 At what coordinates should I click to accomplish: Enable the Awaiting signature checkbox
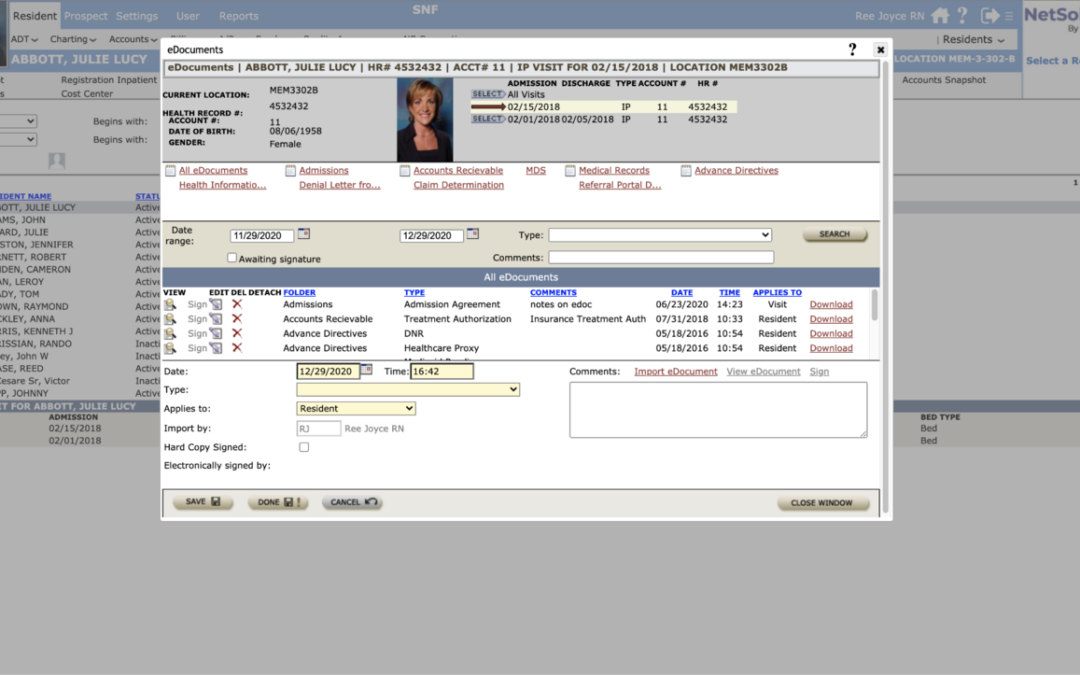pos(232,258)
